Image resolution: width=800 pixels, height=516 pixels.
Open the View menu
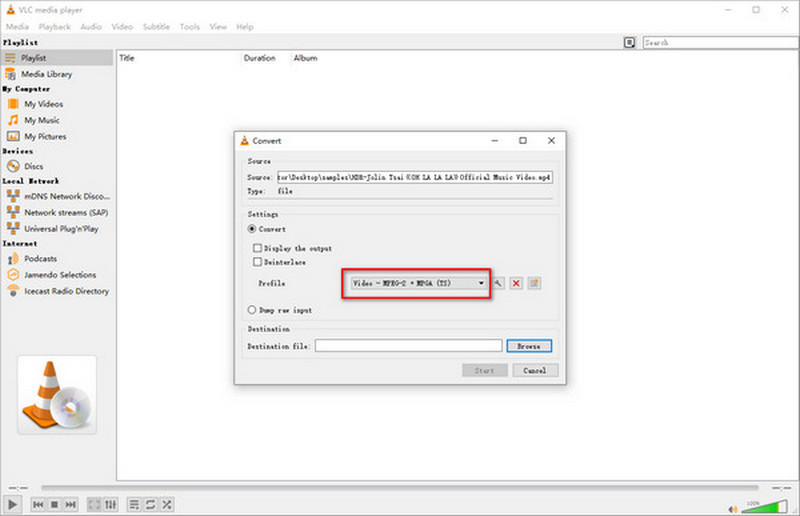[218, 27]
